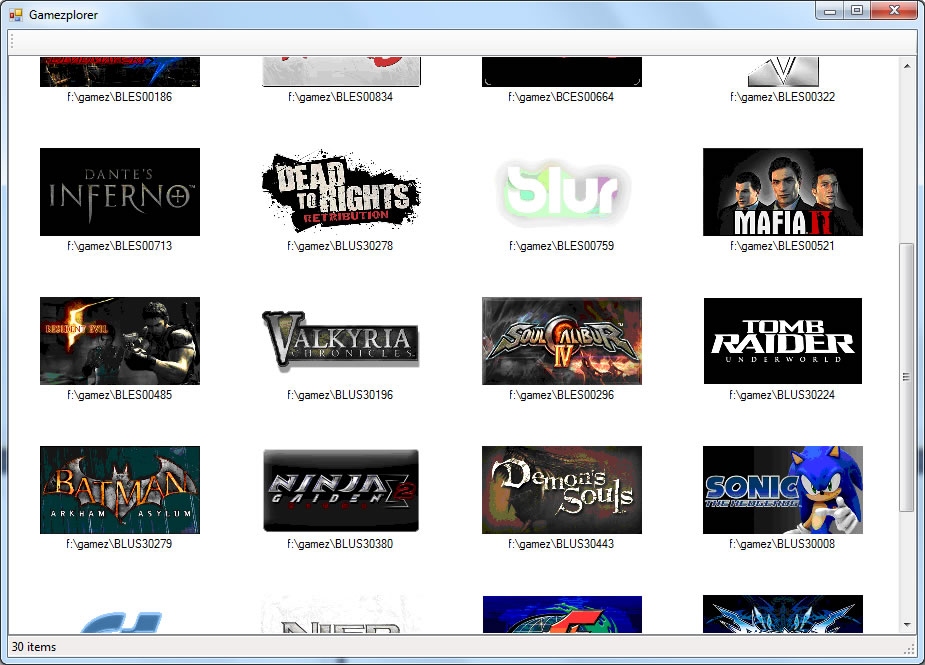
Task: Select the Tomb Raider Underworld cover
Action: pos(783,341)
